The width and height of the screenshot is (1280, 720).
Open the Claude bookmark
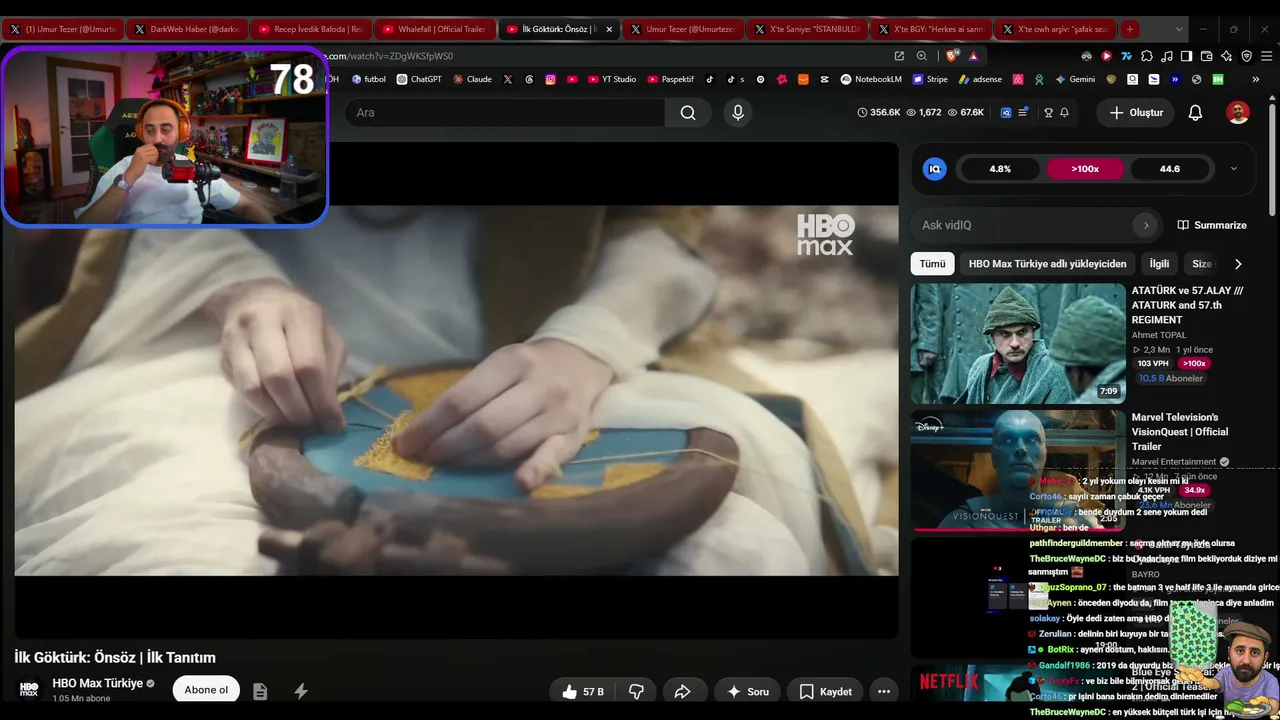472,79
